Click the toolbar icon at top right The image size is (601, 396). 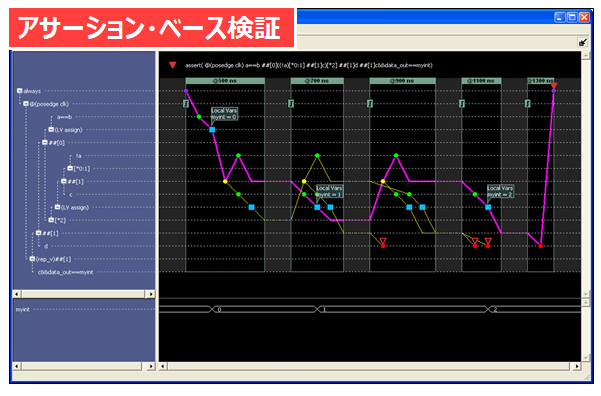(x=583, y=42)
